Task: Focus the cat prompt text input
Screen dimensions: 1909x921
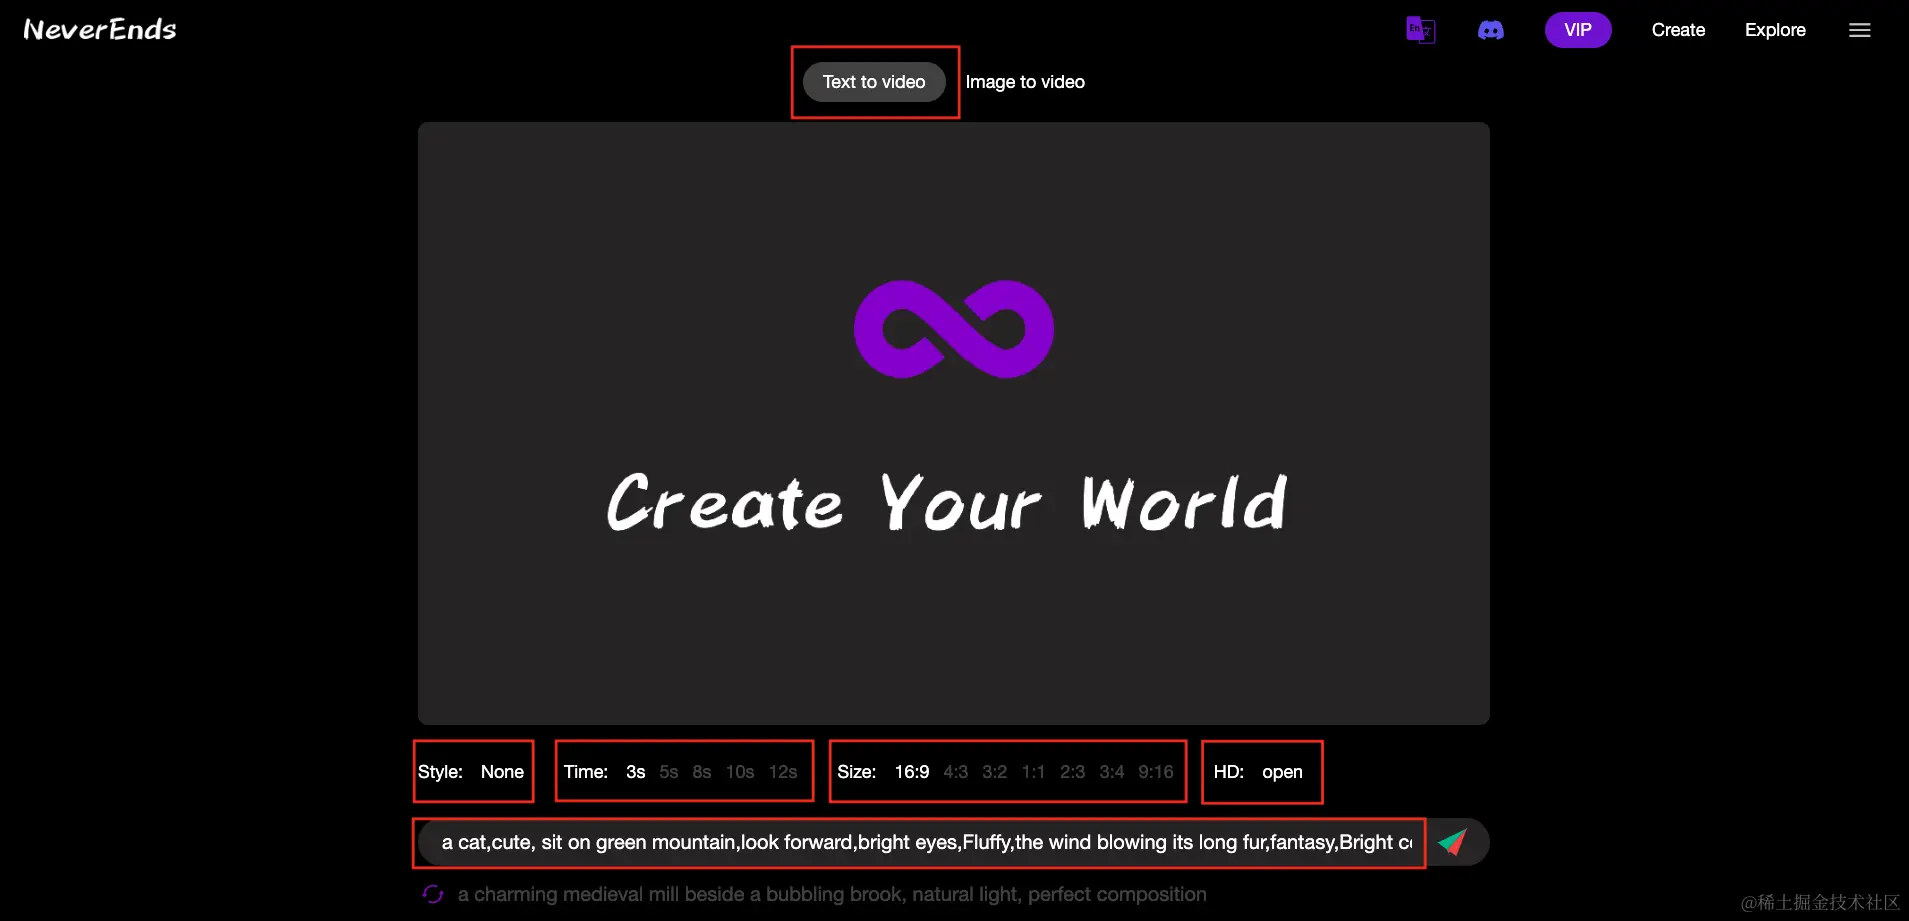Action: click(x=927, y=842)
